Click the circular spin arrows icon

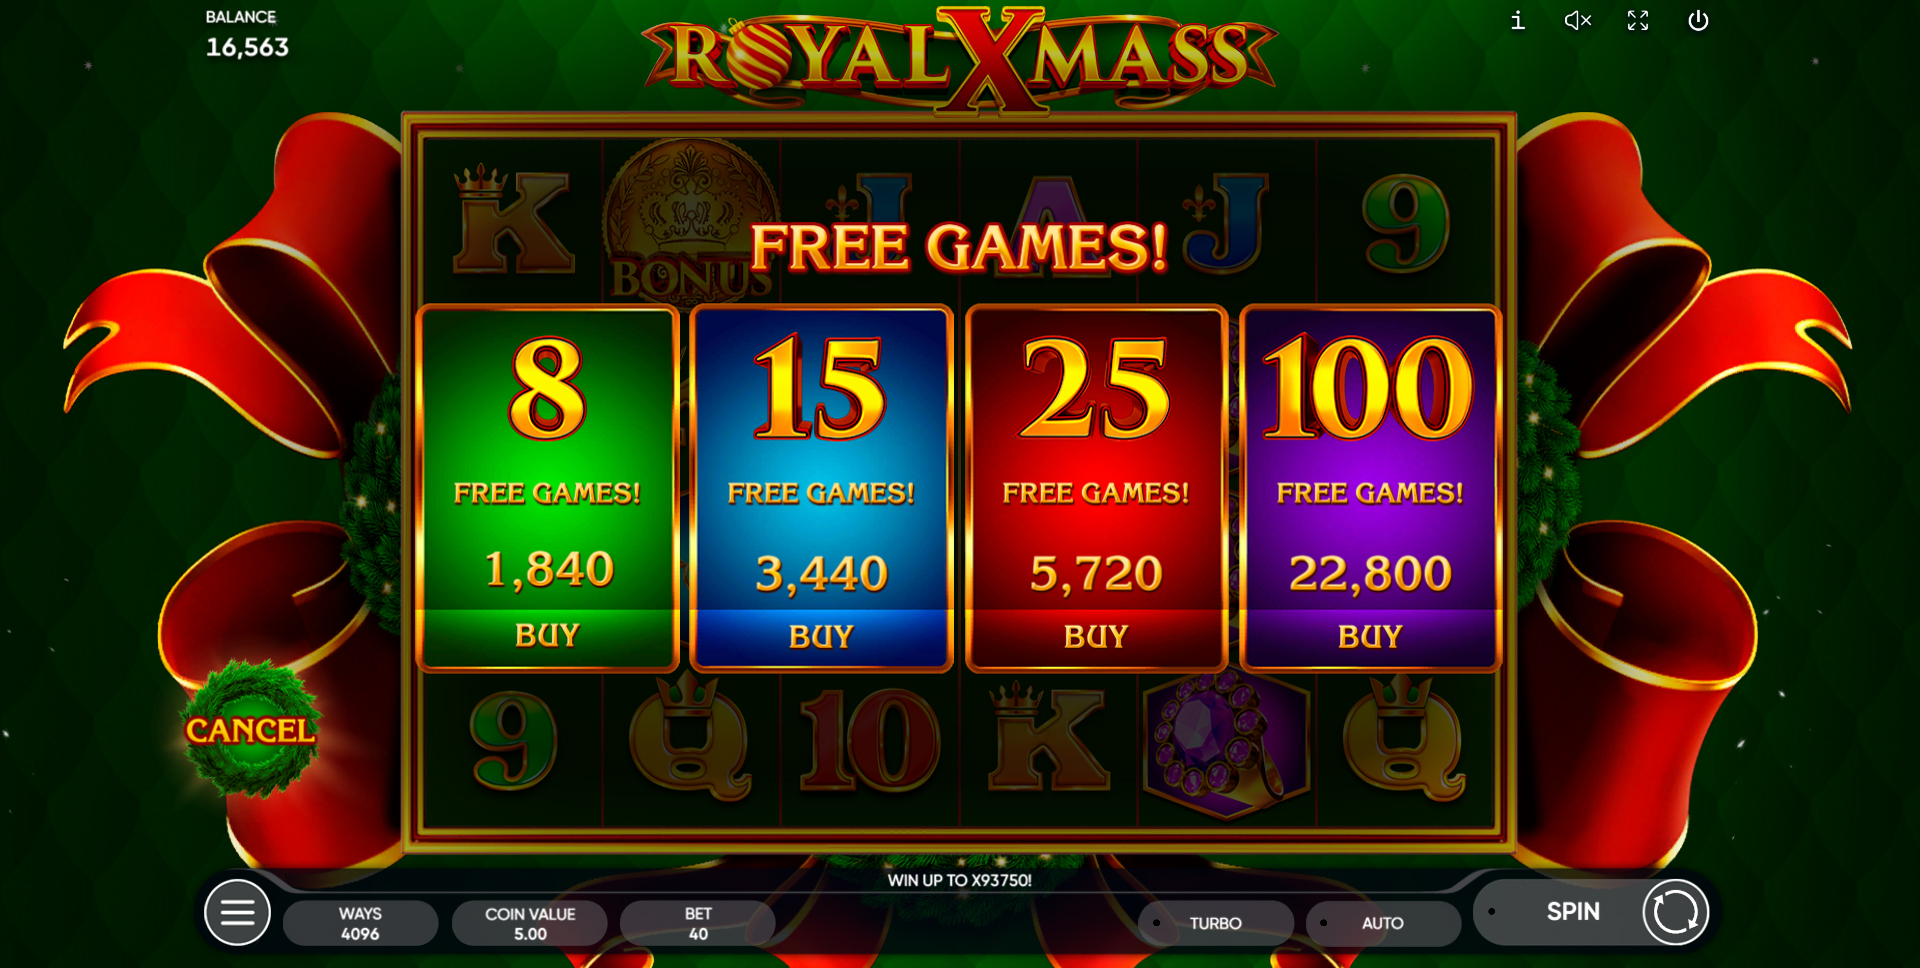pyautogui.click(x=1675, y=912)
